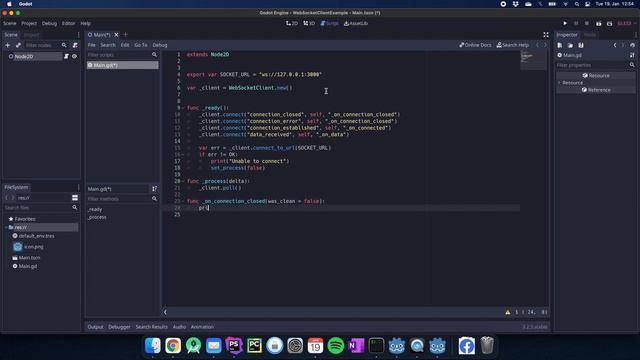Open the script editor Search menu
640x360 pixels.
108,45
